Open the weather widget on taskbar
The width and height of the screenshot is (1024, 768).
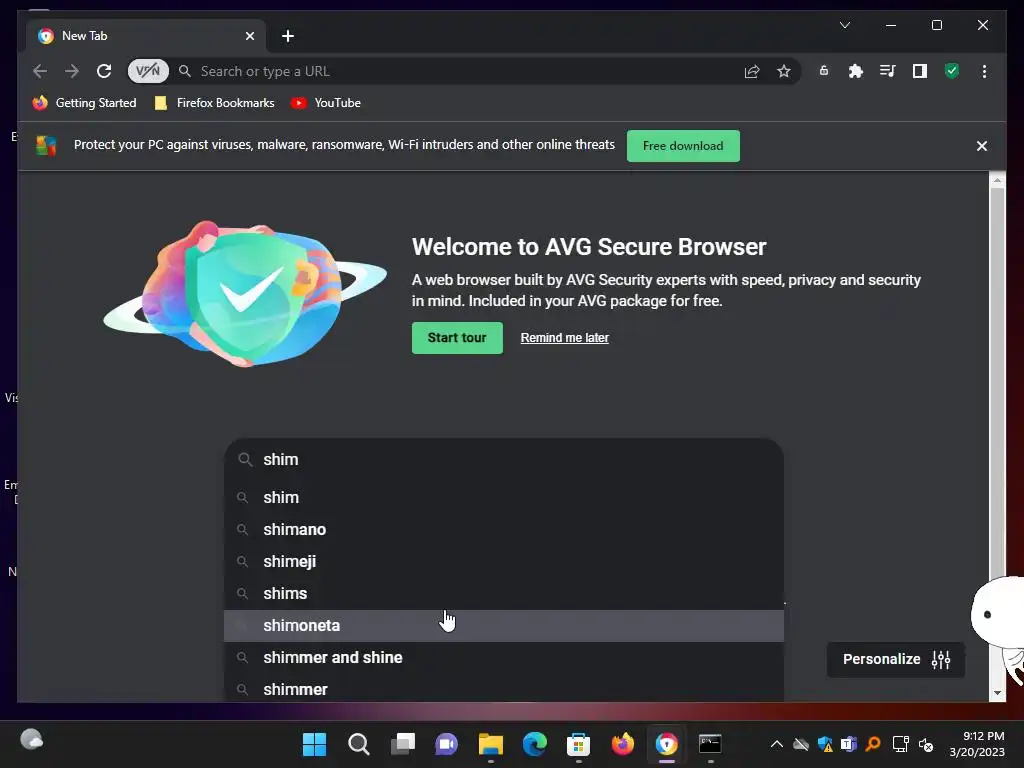(x=31, y=740)
